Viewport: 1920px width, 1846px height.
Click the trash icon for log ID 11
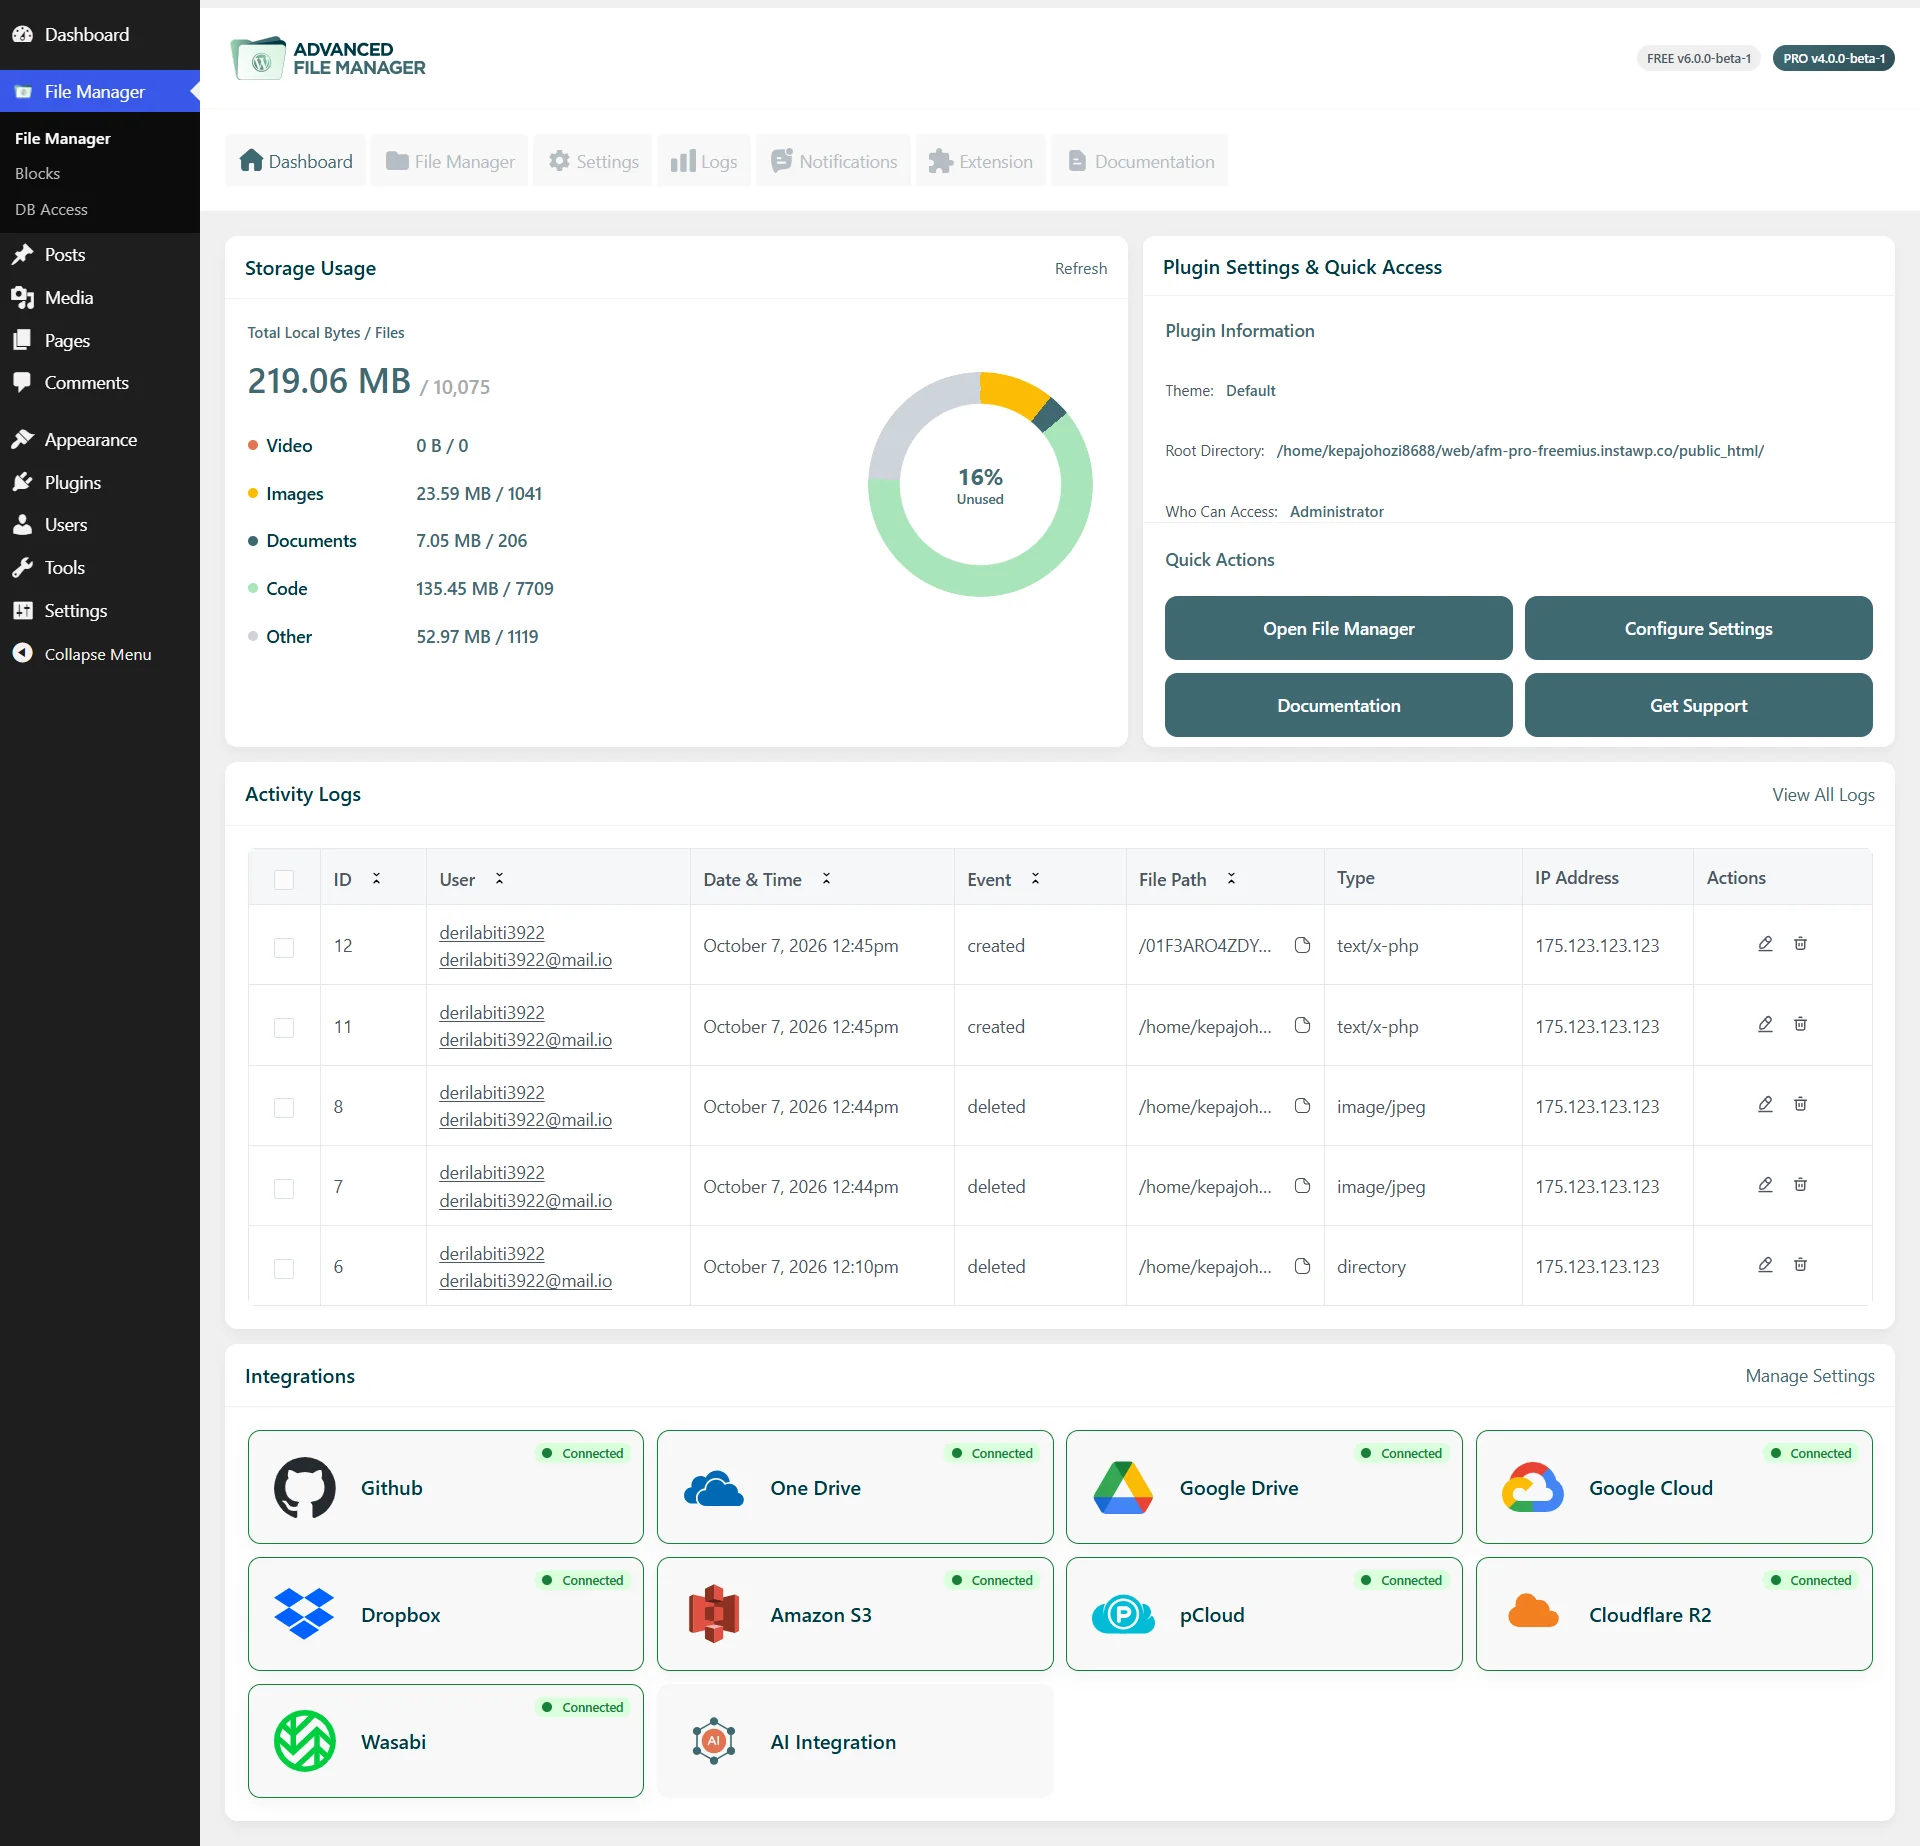point(1800,1024)
